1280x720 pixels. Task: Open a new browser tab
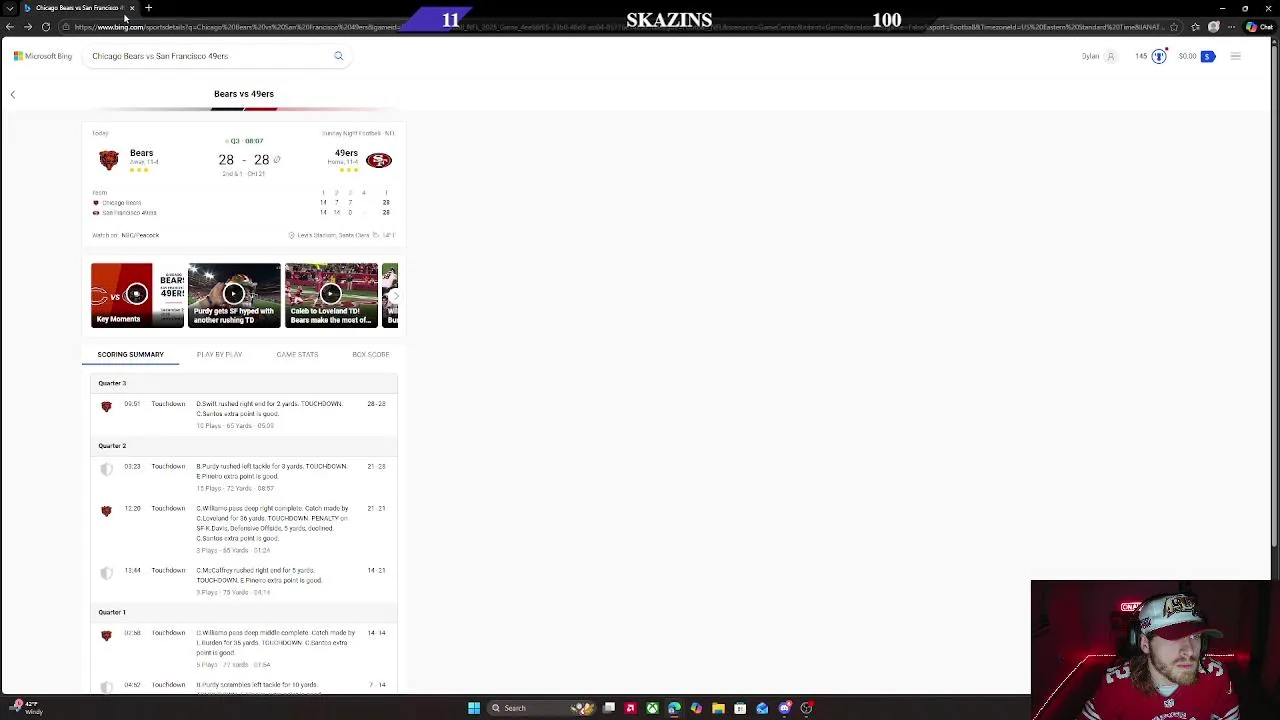148,8
